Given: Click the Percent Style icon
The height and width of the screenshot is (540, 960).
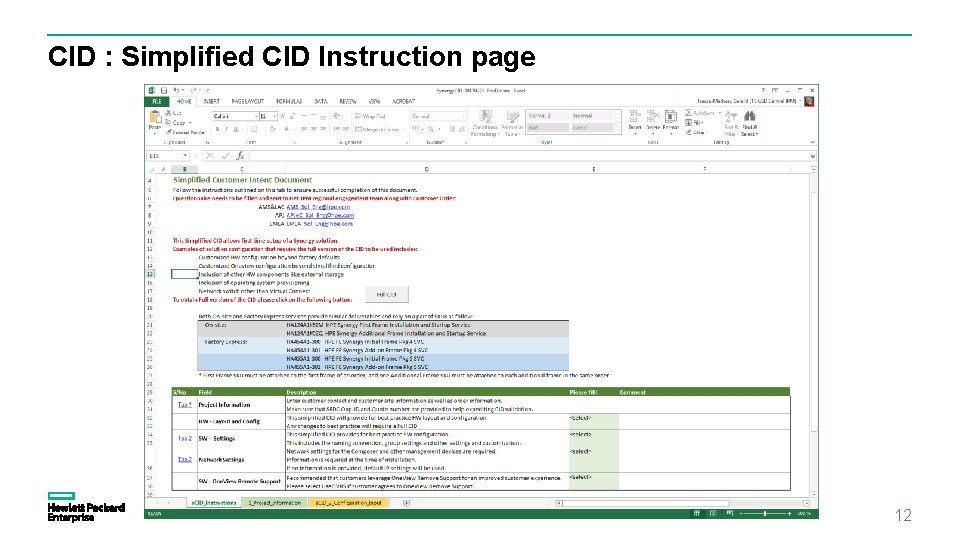Looking at the screenshot, I should [x=430, y=129].
